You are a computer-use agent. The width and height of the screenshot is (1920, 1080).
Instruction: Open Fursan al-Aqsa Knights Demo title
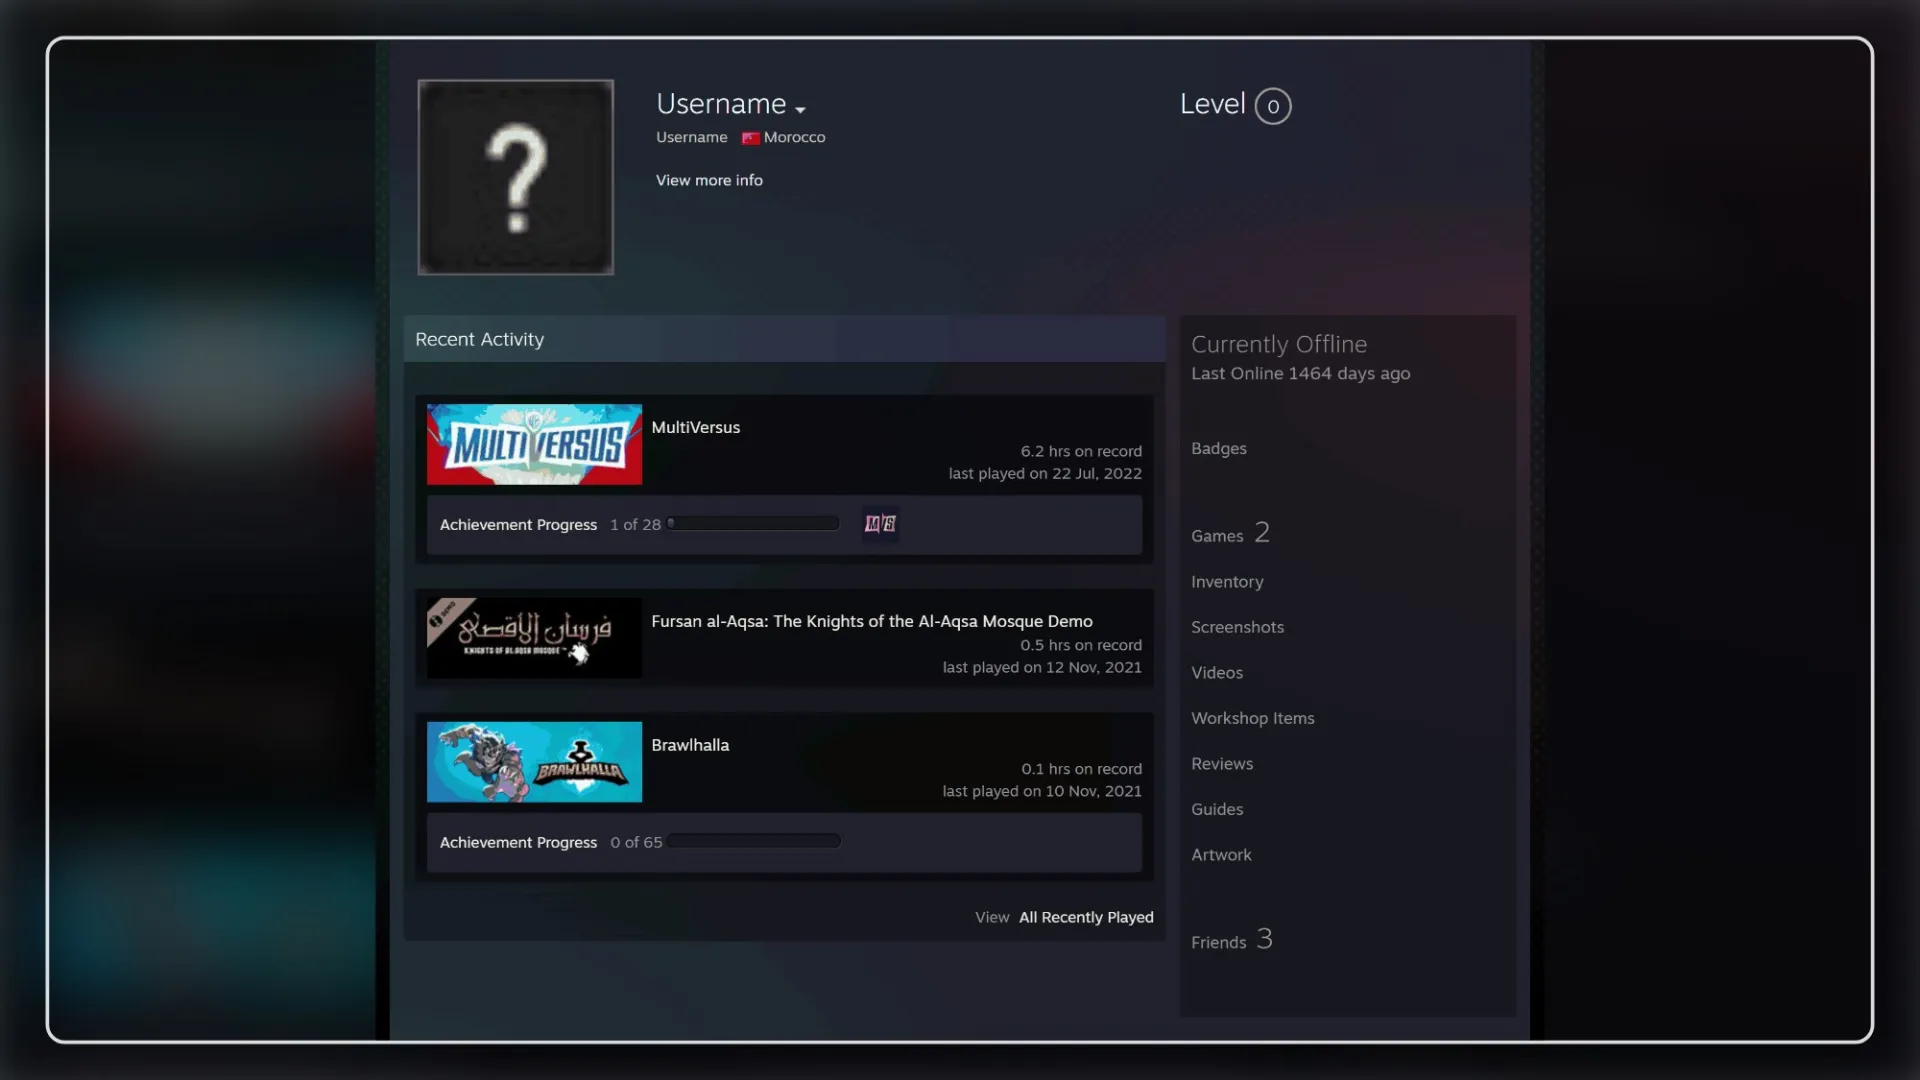pyautogui.click(x=871, y=621)
